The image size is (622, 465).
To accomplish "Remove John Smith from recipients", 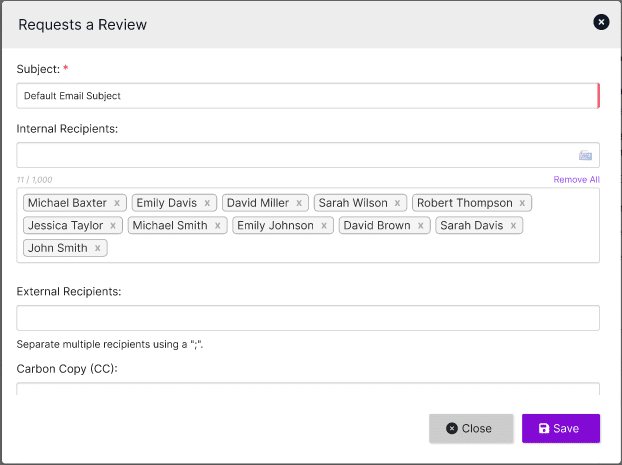I will click(x=97, y=249).
